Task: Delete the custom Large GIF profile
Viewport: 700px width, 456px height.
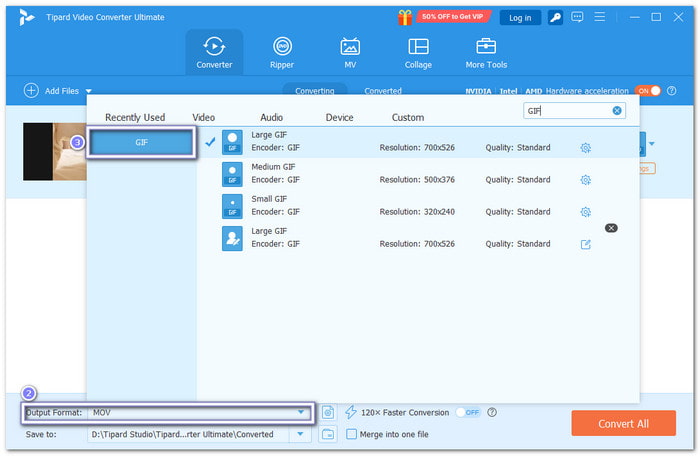Action: [611, 228]
